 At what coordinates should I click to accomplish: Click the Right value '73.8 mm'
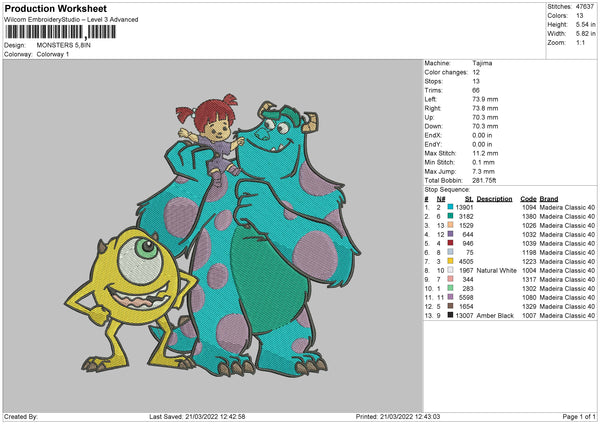point(485,108)
